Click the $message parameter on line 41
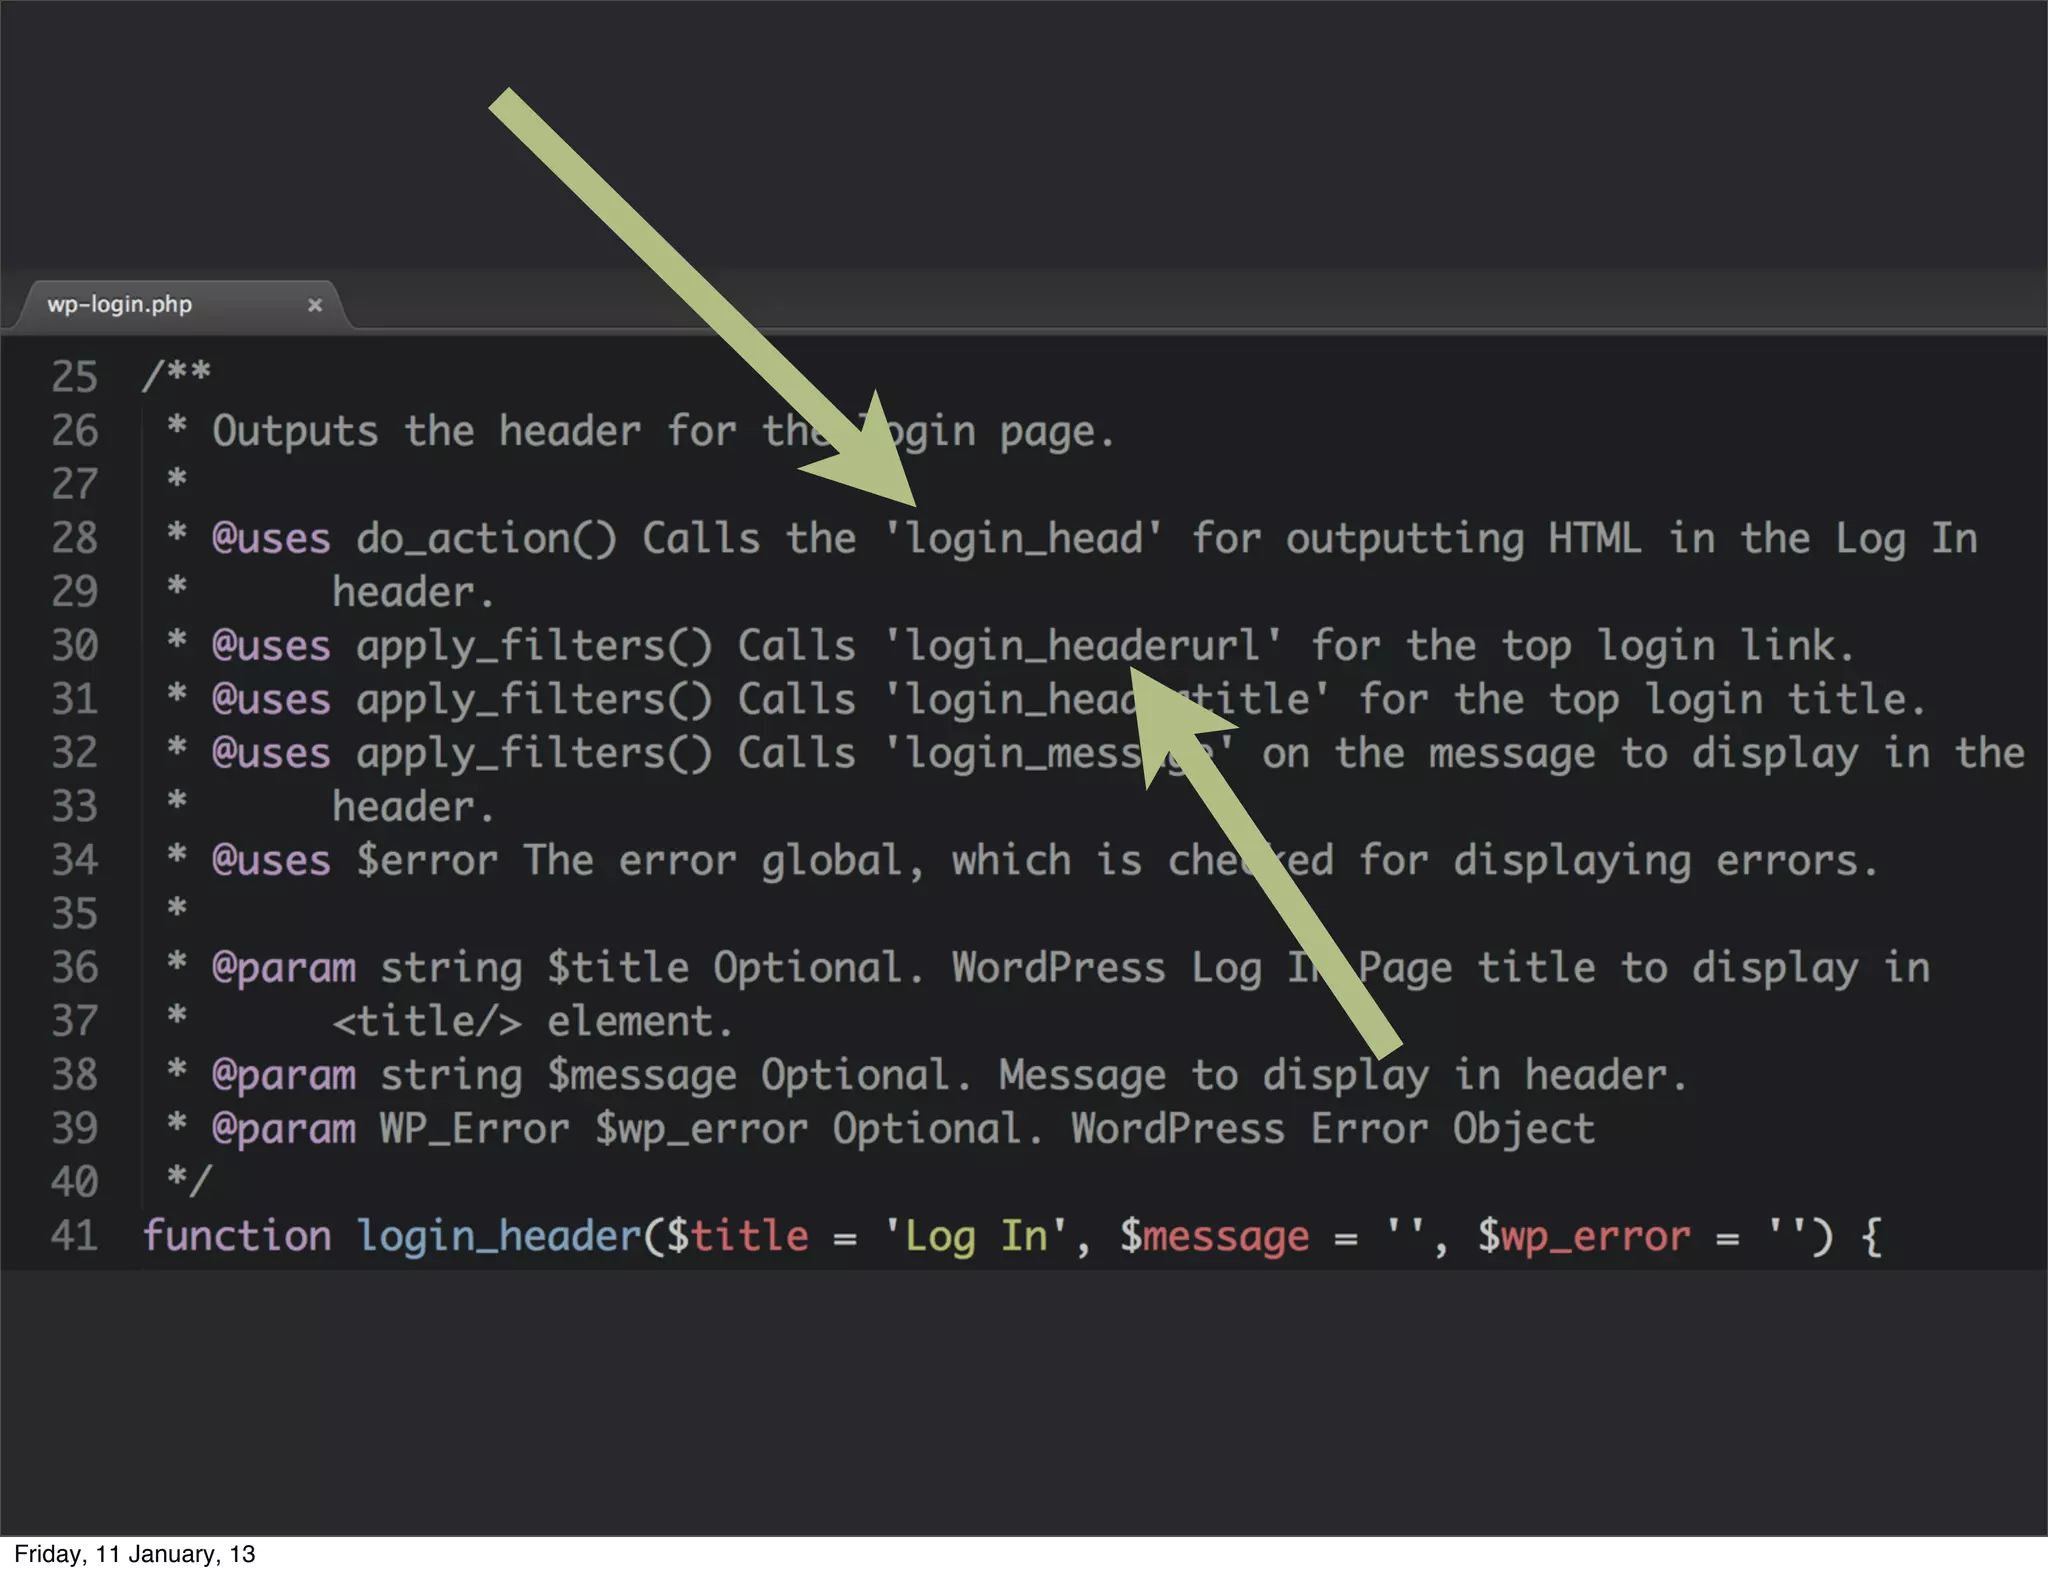The width and height of the screenshot is (2048, 1576). tap(1214, 1236)
